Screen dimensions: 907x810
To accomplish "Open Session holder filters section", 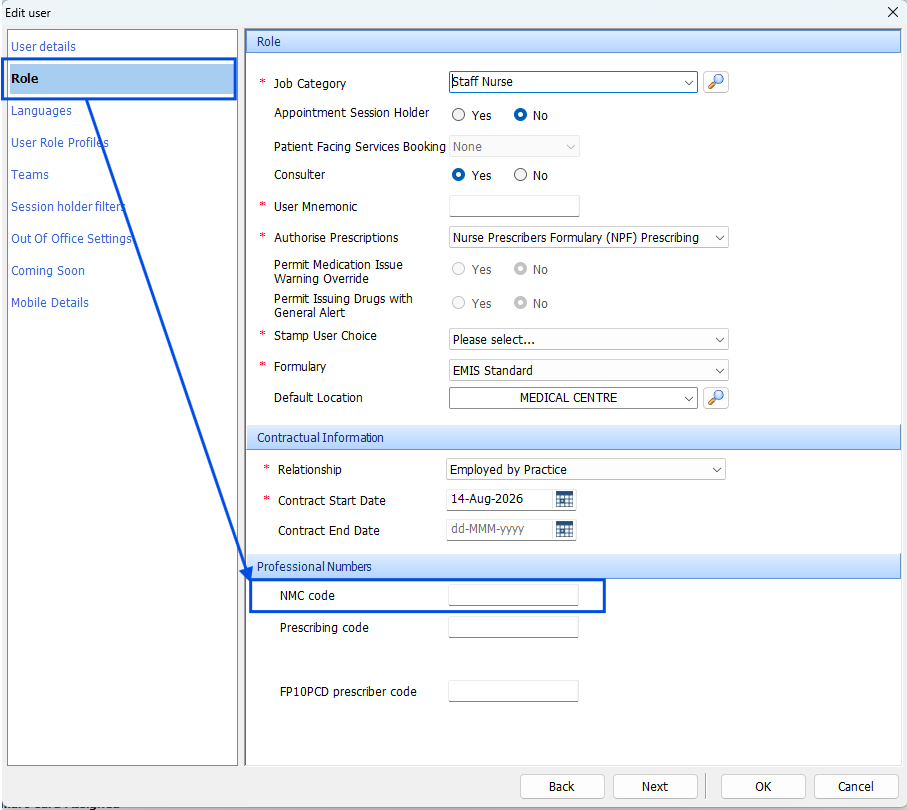I will pos(68,207).
